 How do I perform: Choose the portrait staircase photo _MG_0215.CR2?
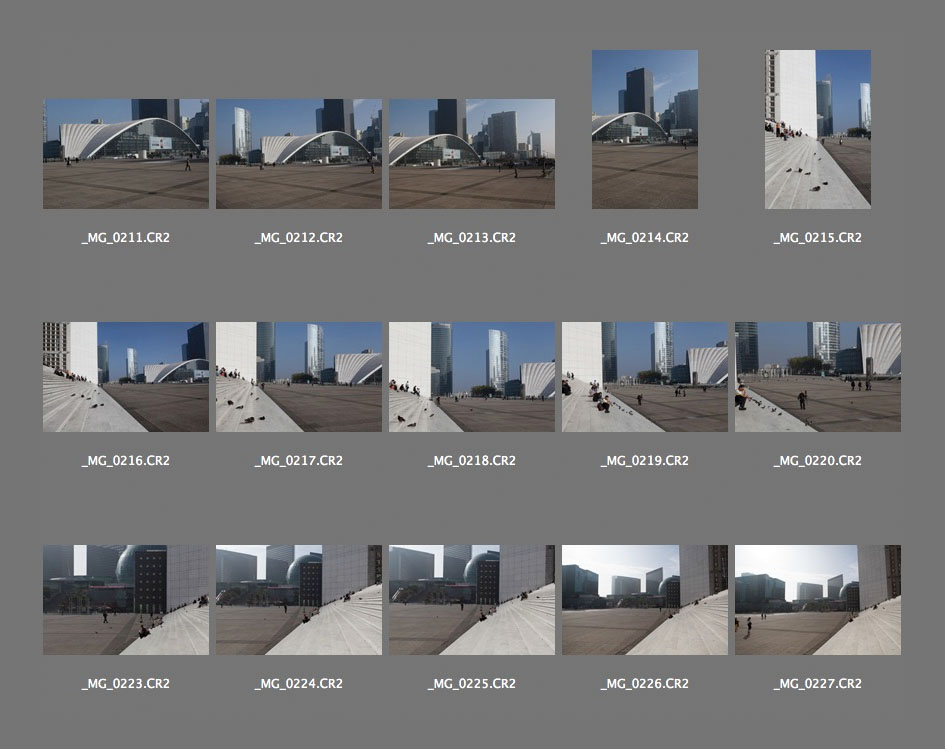click(818, 130)
